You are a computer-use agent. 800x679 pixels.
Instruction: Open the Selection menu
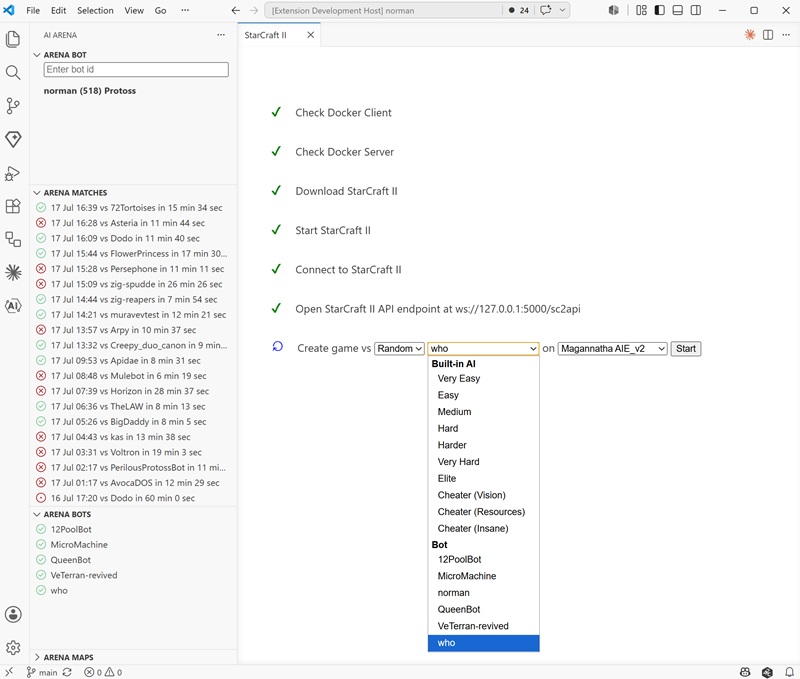[95, 10]
